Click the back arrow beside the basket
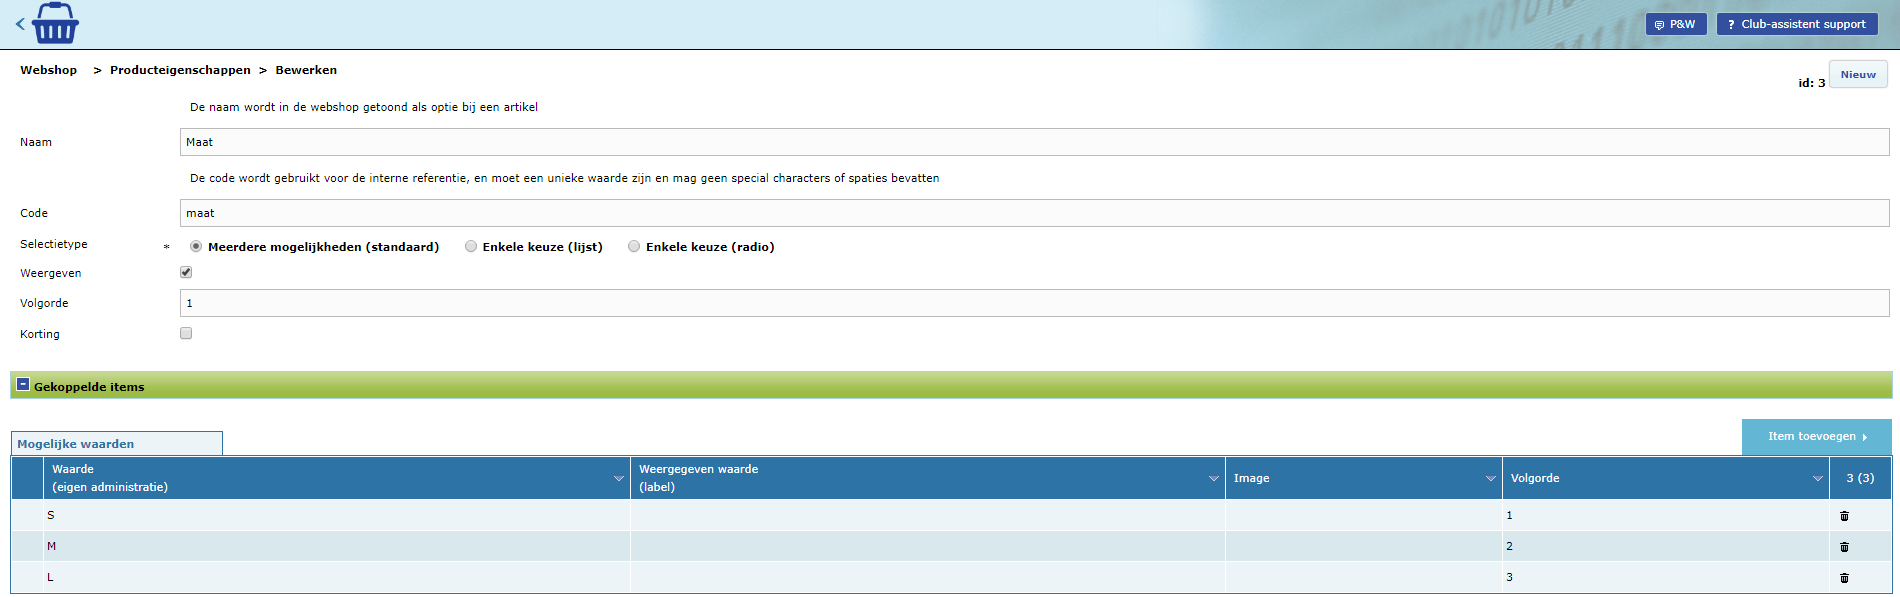The width and height of the screenshot is (1900, 597). coord(20,24)
